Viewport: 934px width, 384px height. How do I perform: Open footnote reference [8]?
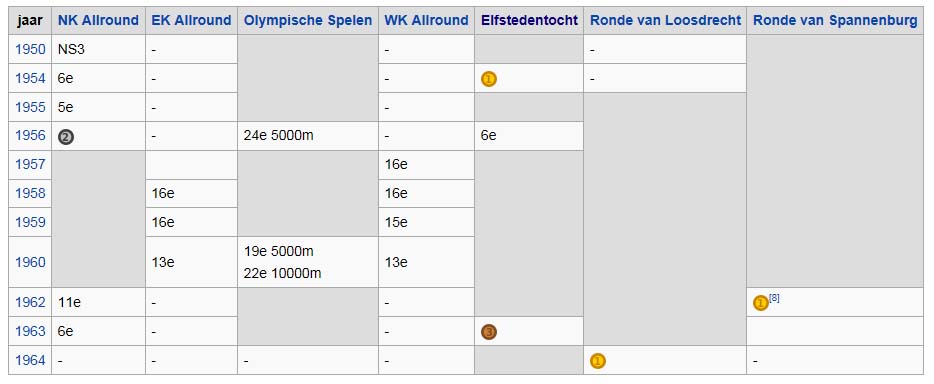click(x=774, y=297)
